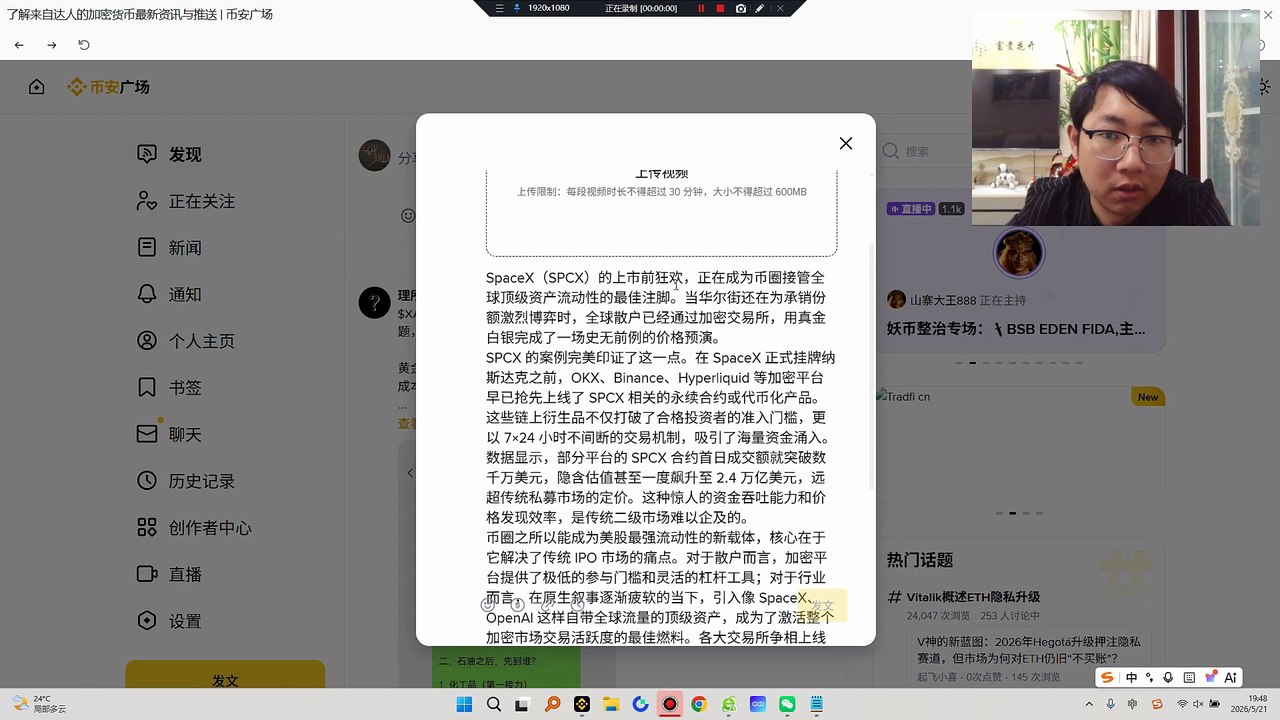This screenshot has height=720, width=1280.
Task: Click the 币安广场 logo
Action: click(x=108, y=87)
